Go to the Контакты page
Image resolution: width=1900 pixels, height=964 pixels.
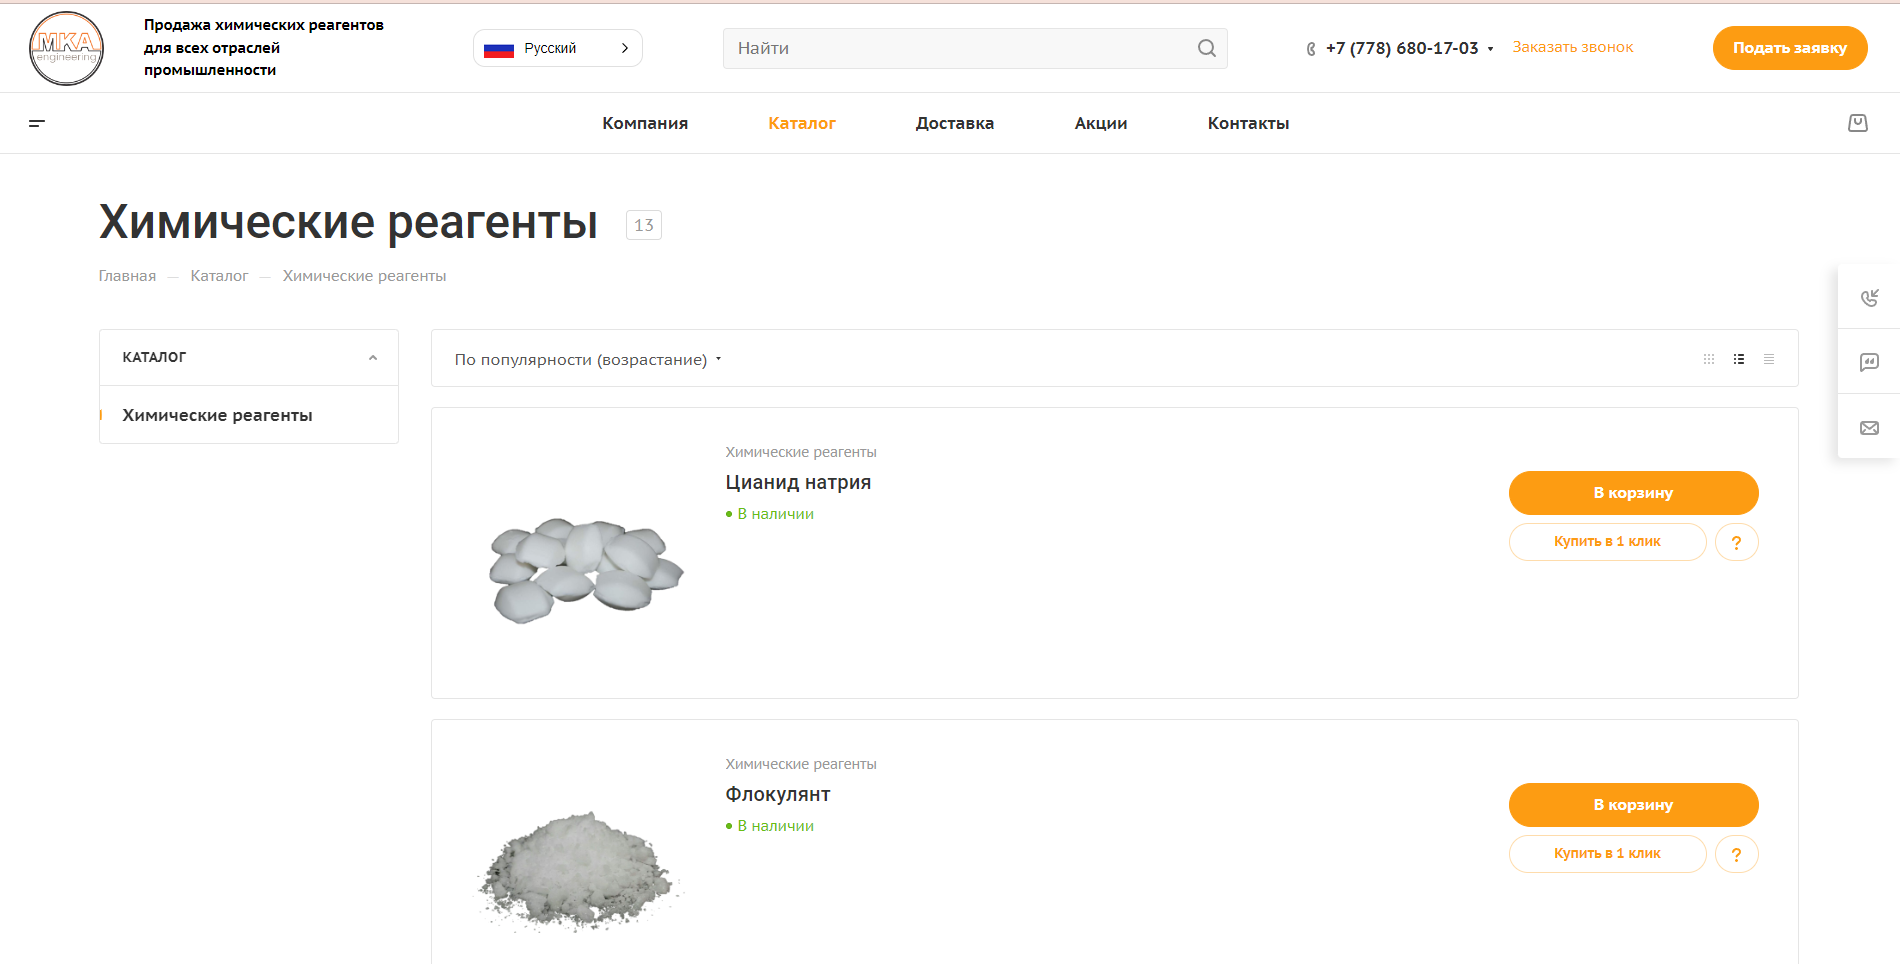point(1247,123)
